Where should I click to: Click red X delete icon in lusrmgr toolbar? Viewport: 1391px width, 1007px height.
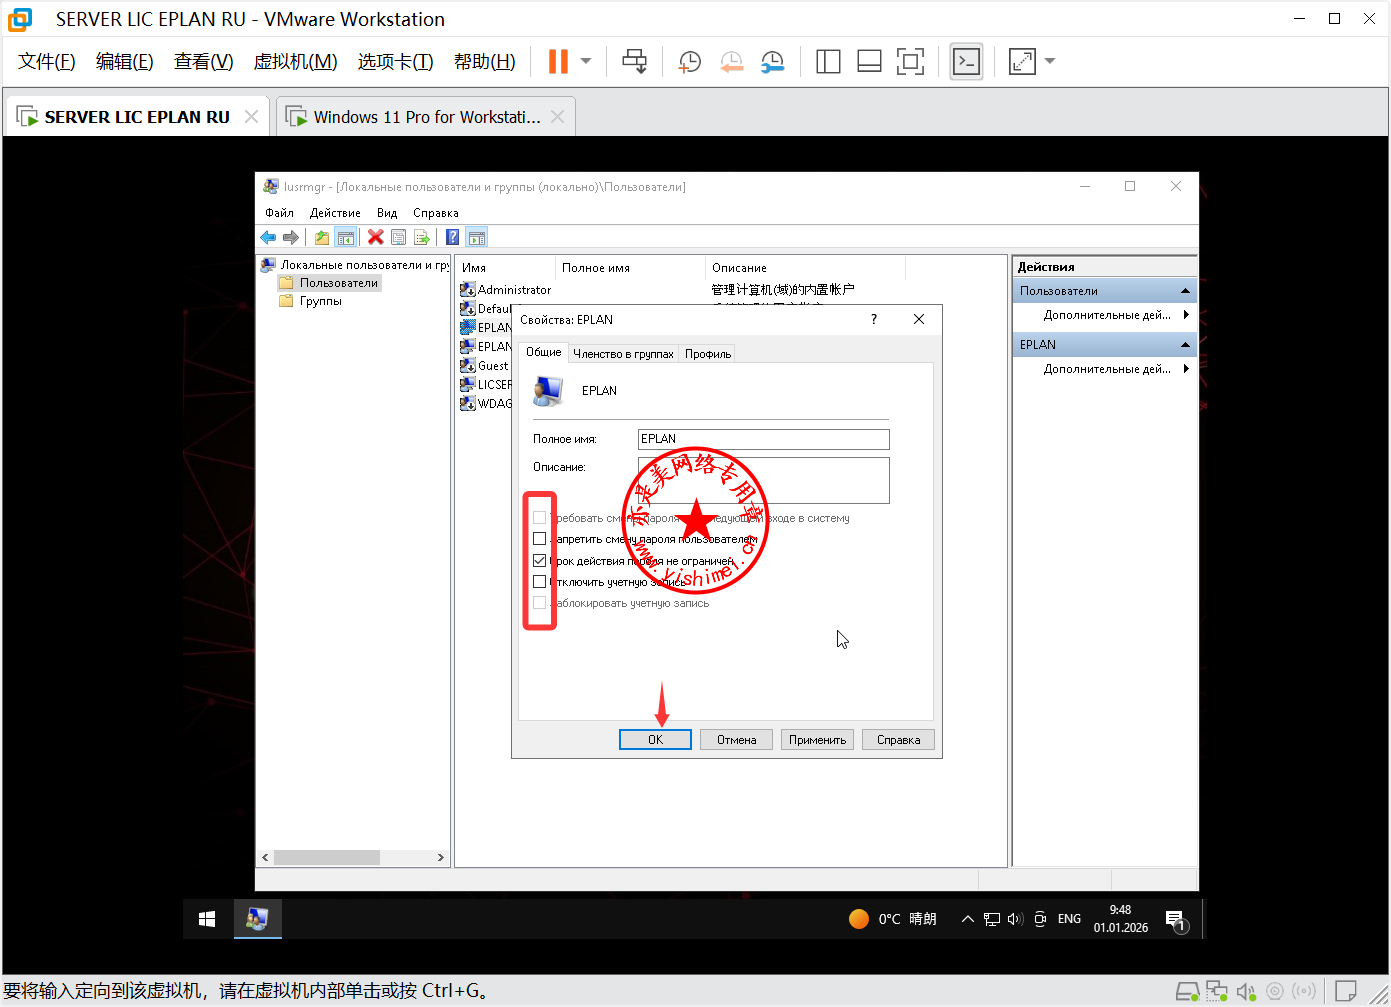[375, 237]
